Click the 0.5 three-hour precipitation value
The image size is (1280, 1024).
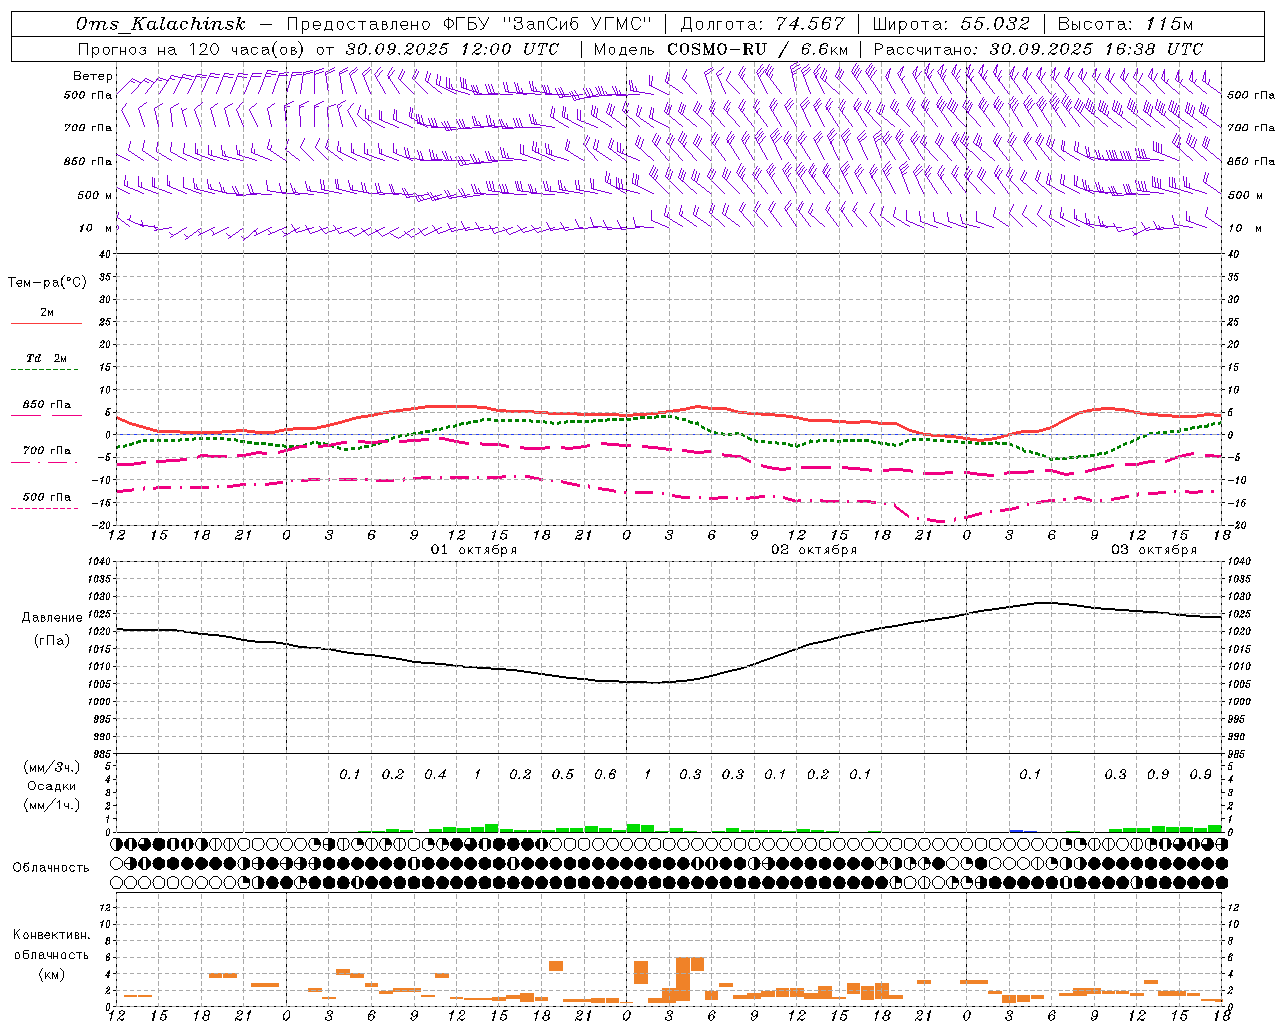click(563, 774)
